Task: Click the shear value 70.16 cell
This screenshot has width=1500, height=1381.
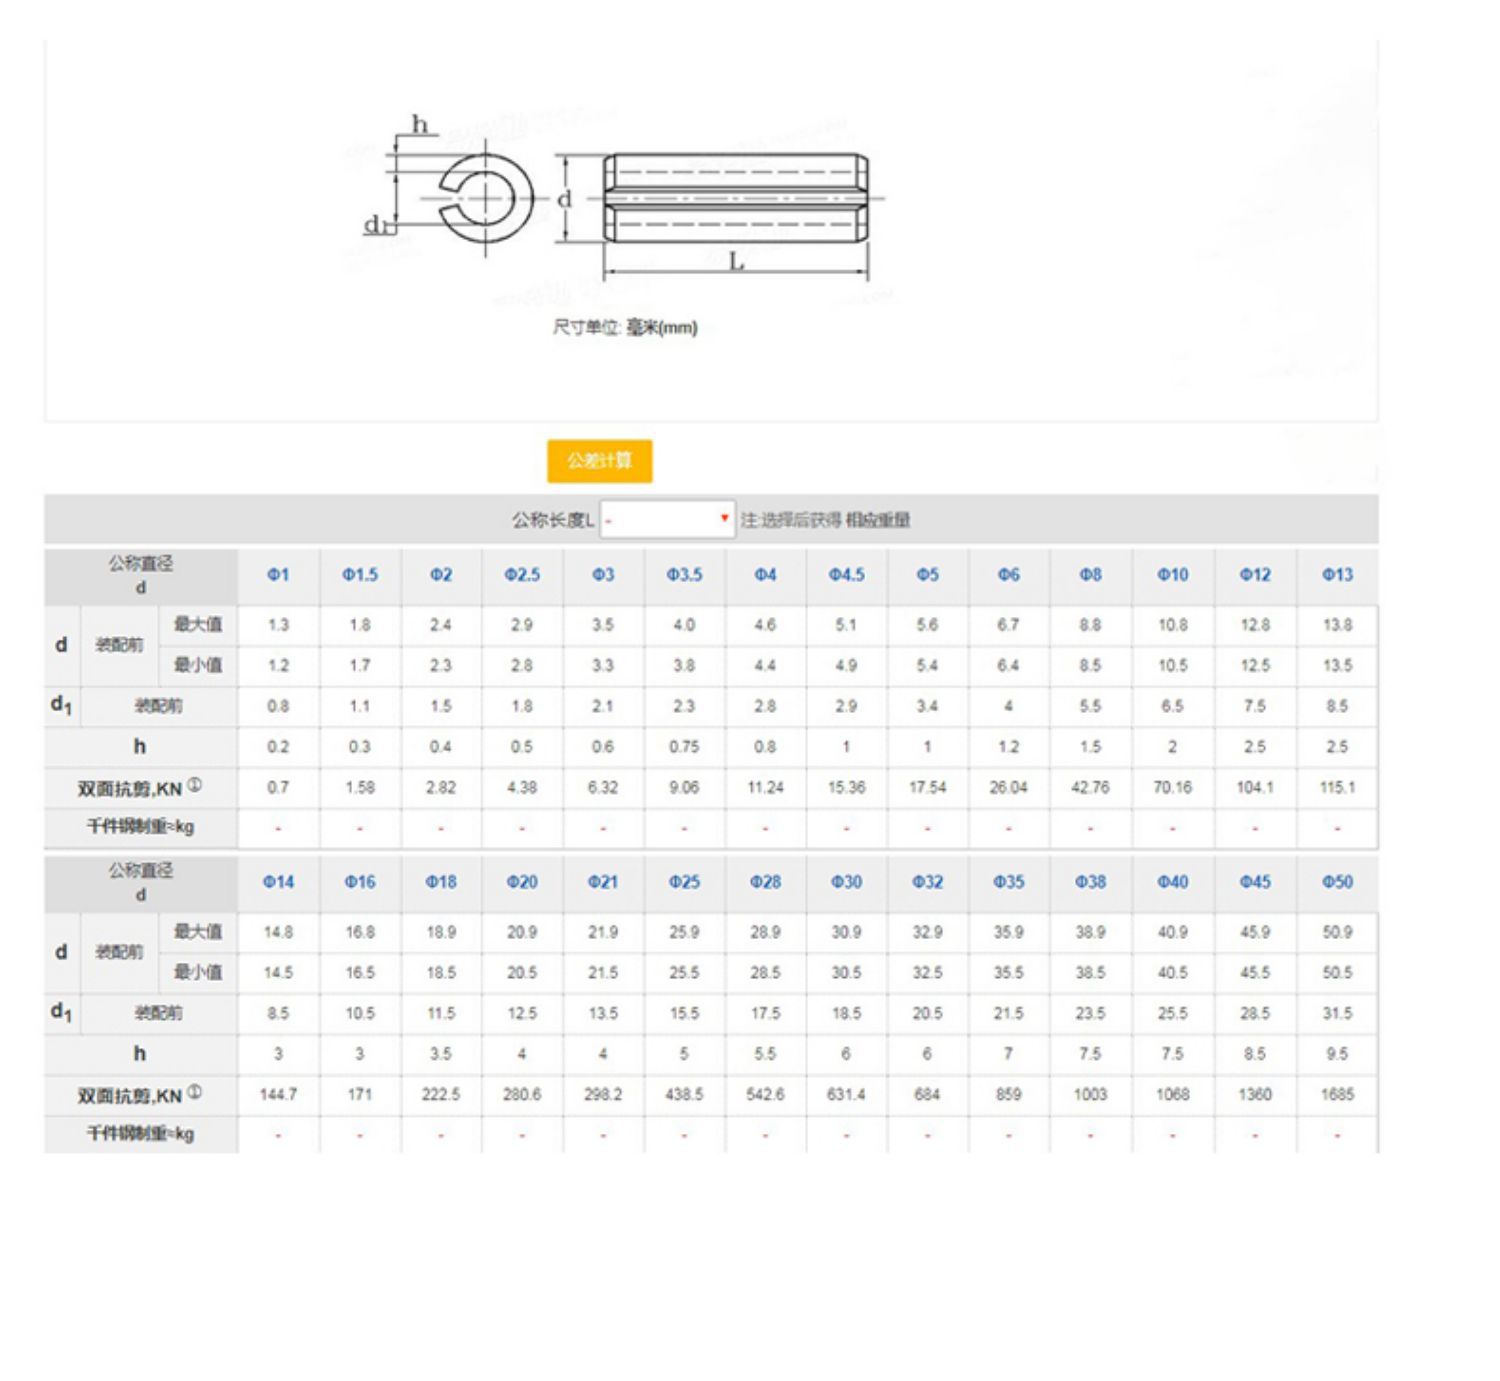Action: 1173,788
